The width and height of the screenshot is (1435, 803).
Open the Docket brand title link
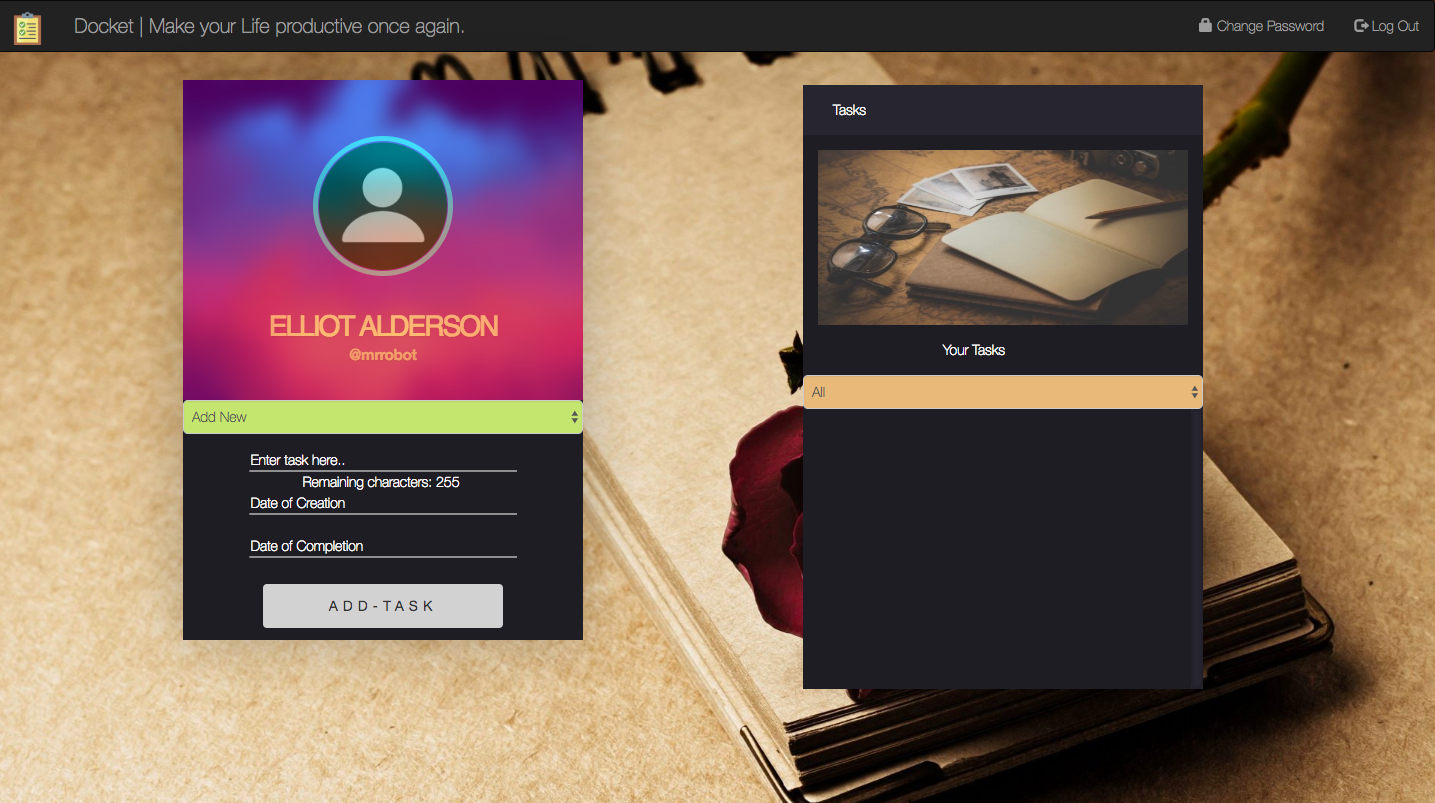(269, 26)
